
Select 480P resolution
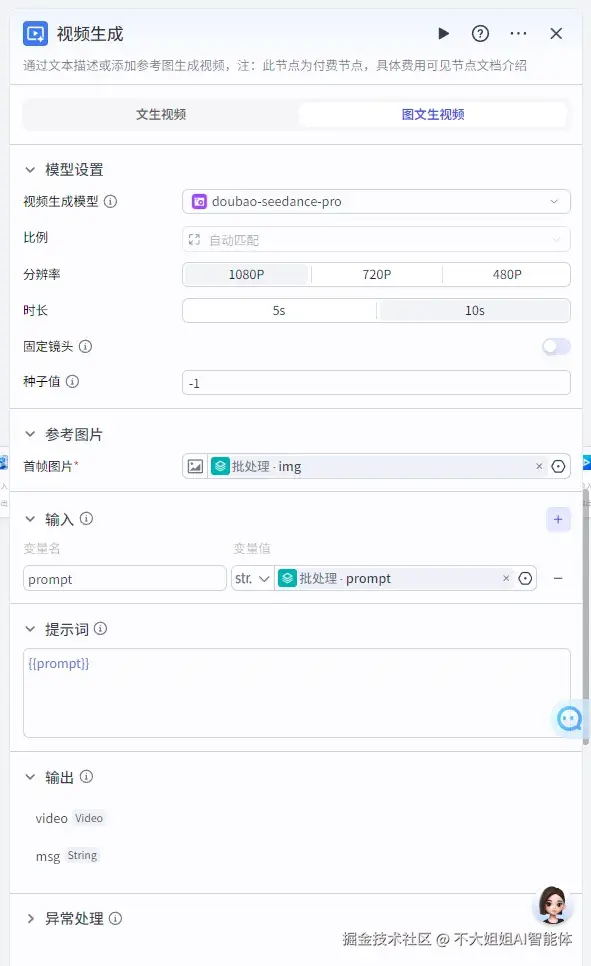(507, 274)
